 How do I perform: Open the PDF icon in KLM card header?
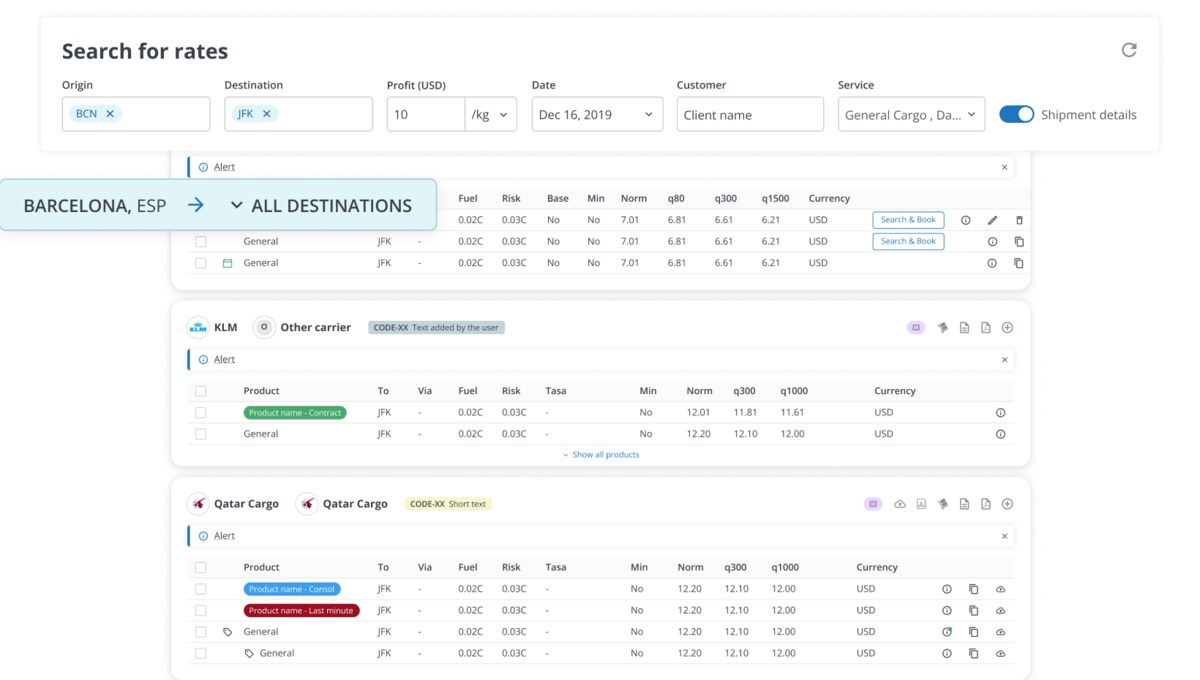point(986,328)
